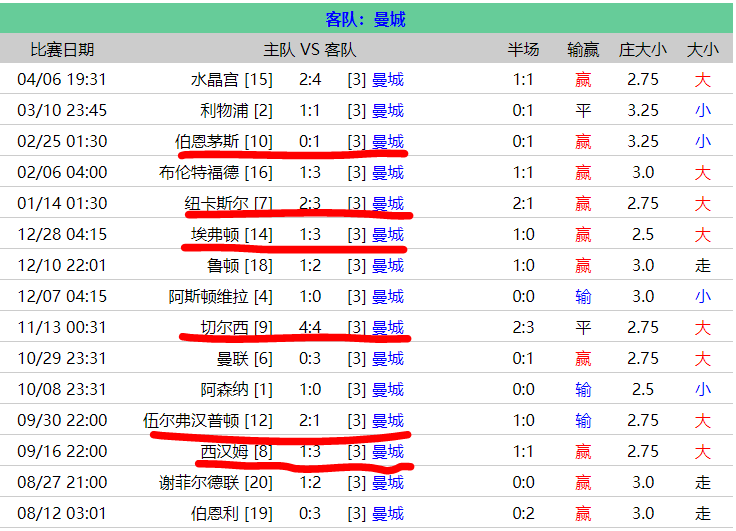Click the team name 西汉姆 [8]
The width and height of the screenshot is (736, 531).
236,452
